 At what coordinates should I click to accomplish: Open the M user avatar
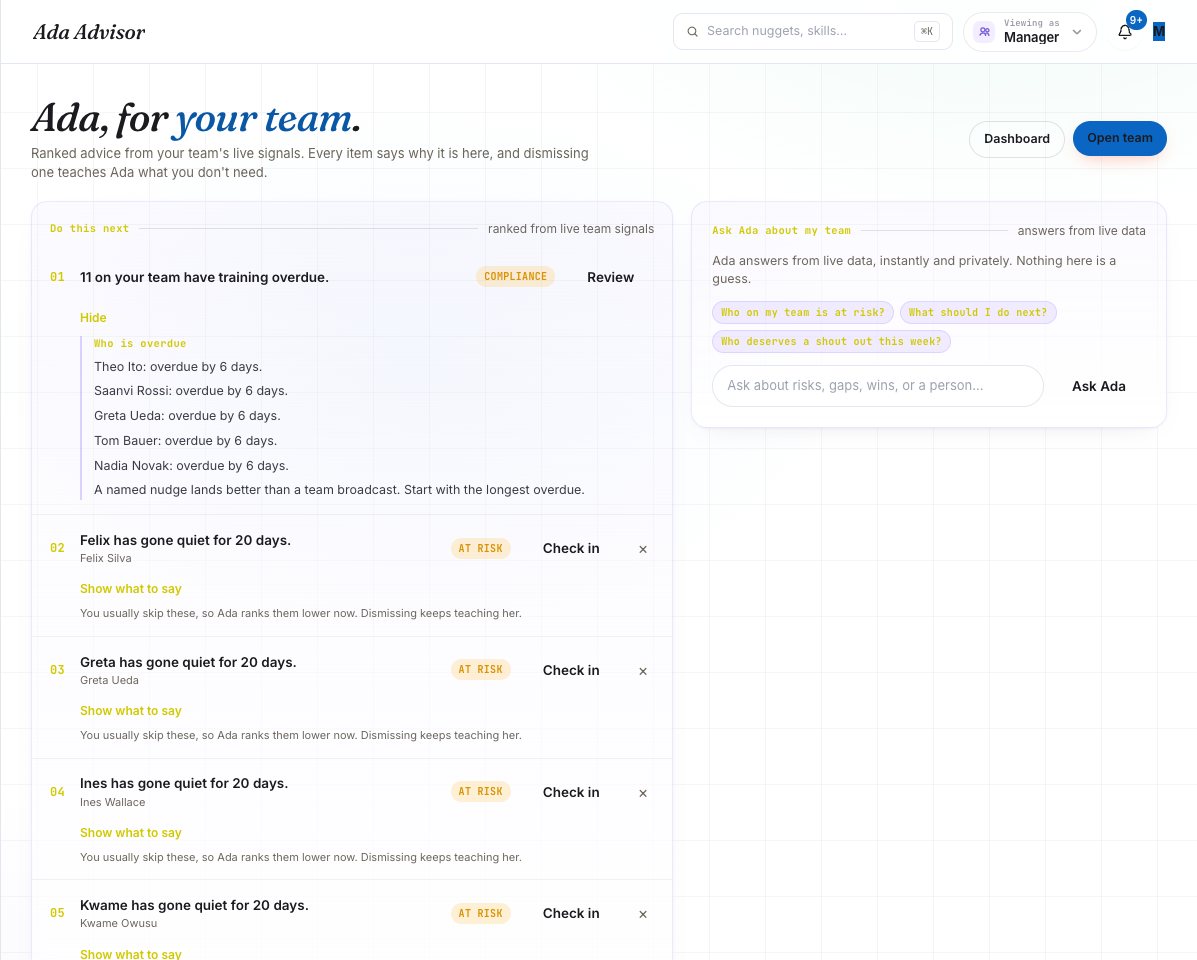1159,31
